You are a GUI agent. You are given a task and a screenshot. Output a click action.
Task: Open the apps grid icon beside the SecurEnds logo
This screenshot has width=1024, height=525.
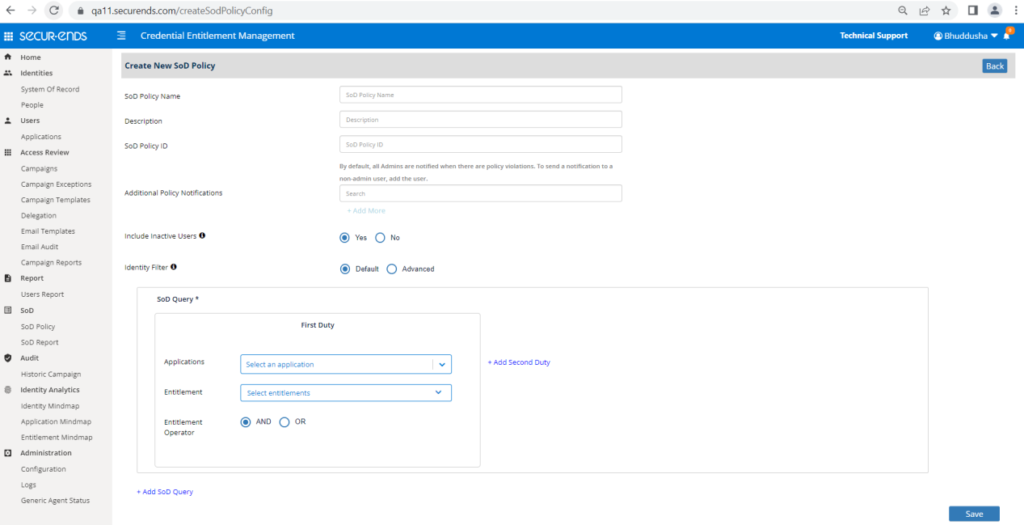click(x=8, y=36)
